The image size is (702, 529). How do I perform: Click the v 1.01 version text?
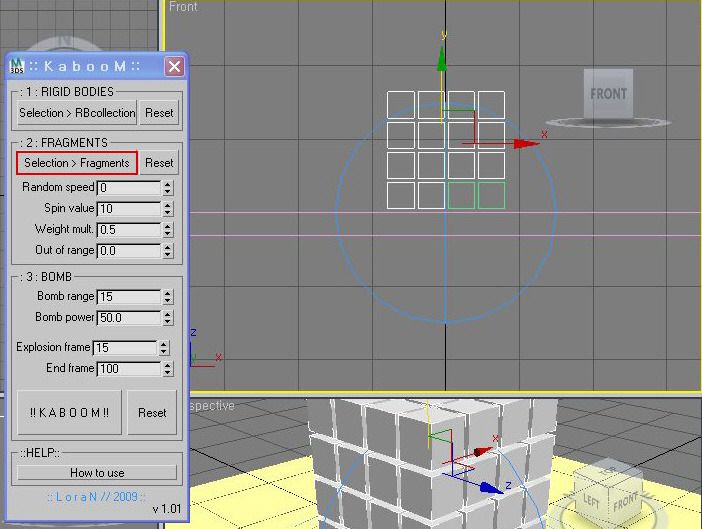(167, 509)
